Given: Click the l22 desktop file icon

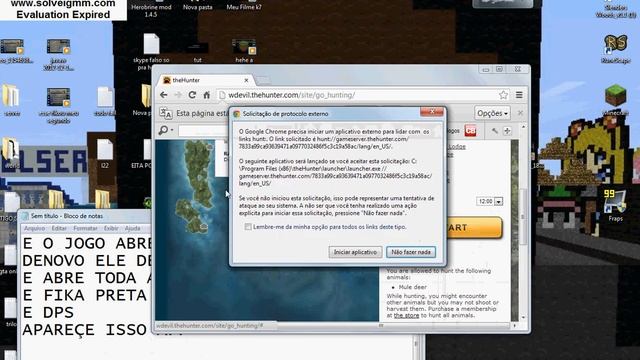Looking at the screenshot, I should tap(105, 154).
